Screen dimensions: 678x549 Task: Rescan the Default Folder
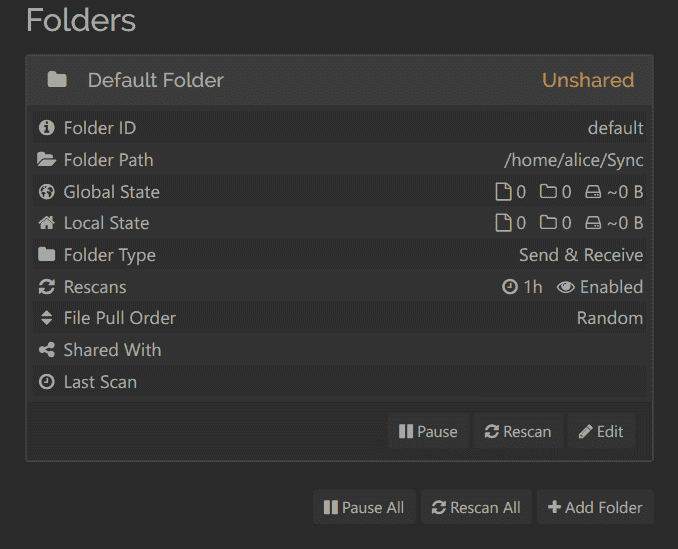click(x=518, y=432)
